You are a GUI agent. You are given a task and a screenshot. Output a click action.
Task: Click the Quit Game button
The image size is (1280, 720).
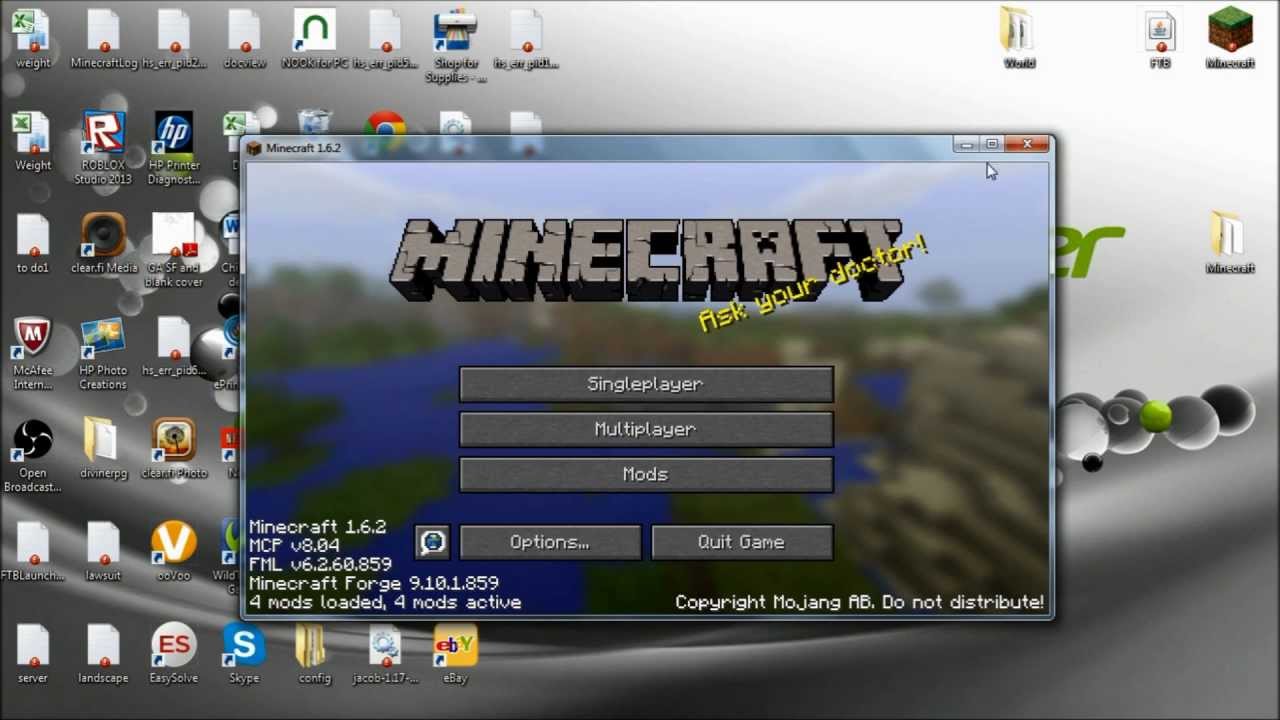point(742,542)
